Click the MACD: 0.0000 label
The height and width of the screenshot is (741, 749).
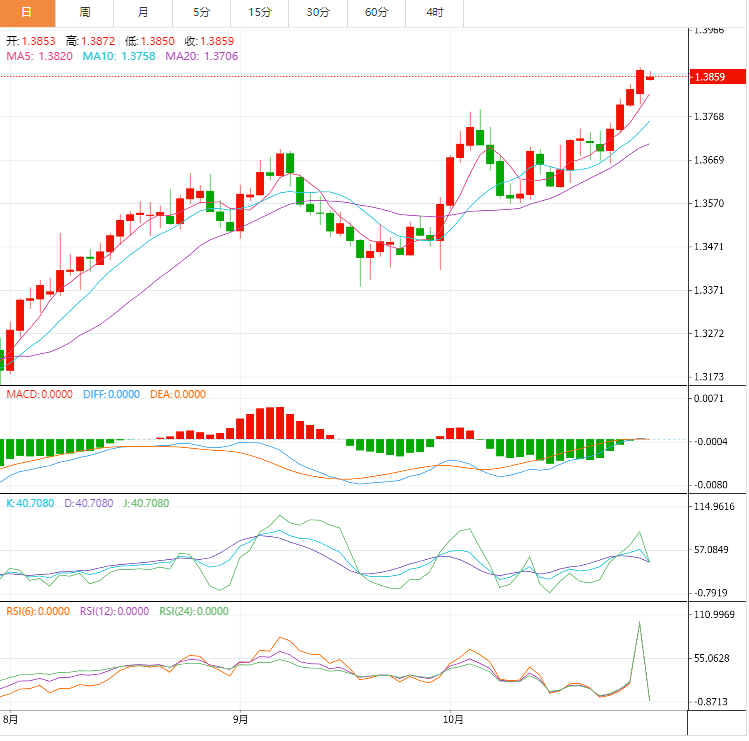39,395
